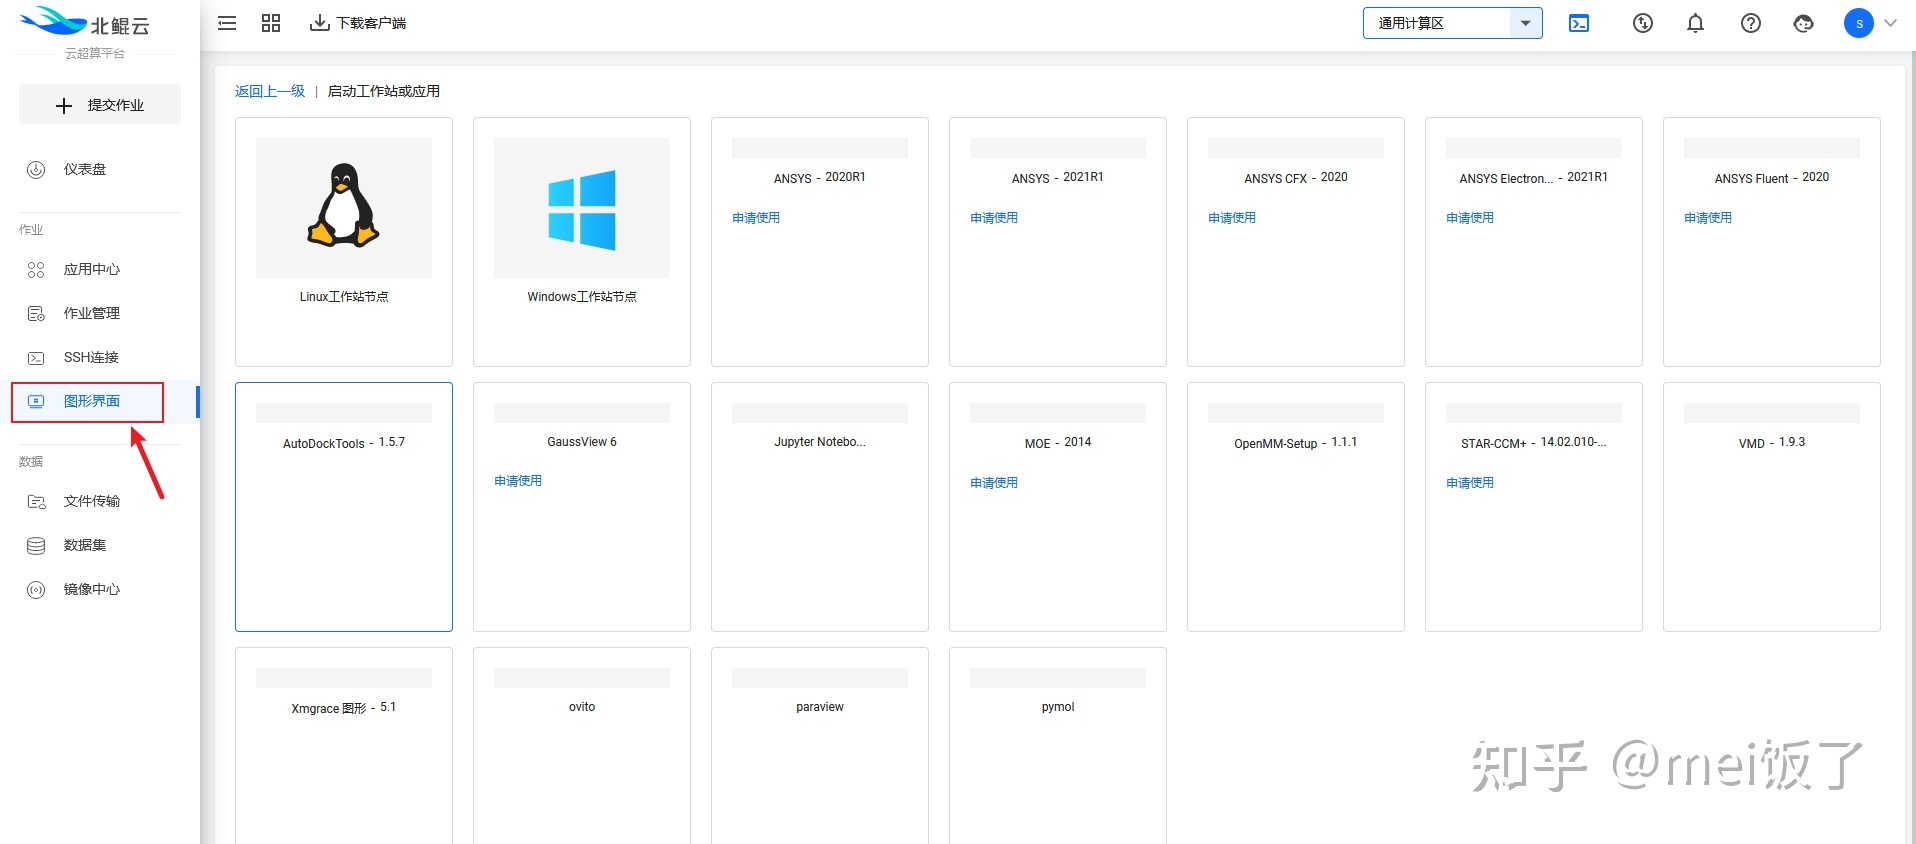The width and height of the screenshot is (1916, 844).
Task: Click the blue user avatar 's'
Action: (1859, 23)
